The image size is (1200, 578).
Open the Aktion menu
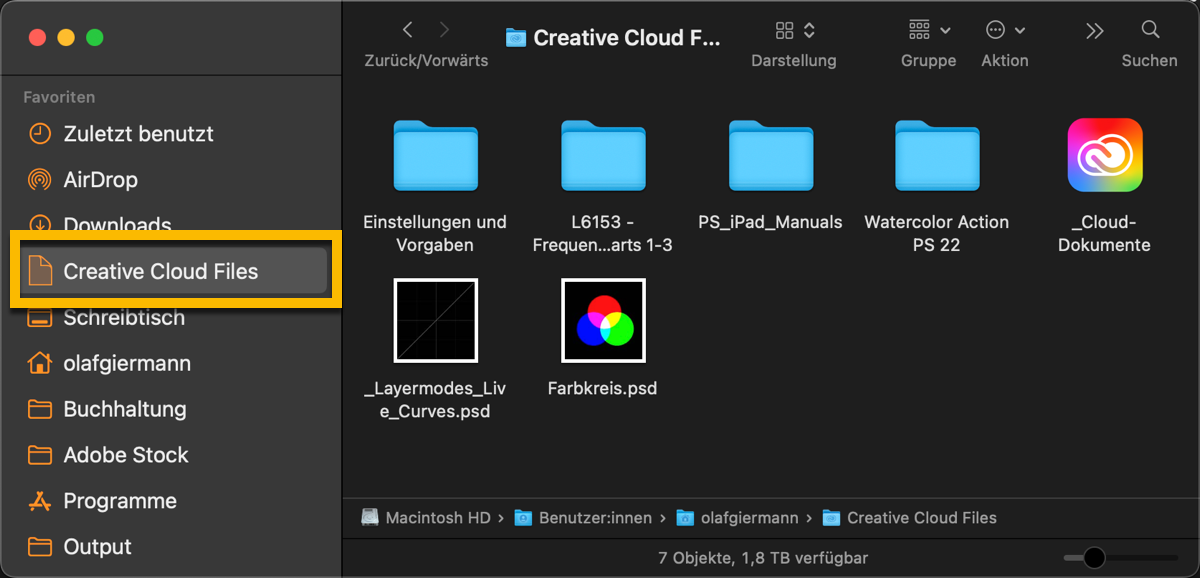[x=1005, y=31]
